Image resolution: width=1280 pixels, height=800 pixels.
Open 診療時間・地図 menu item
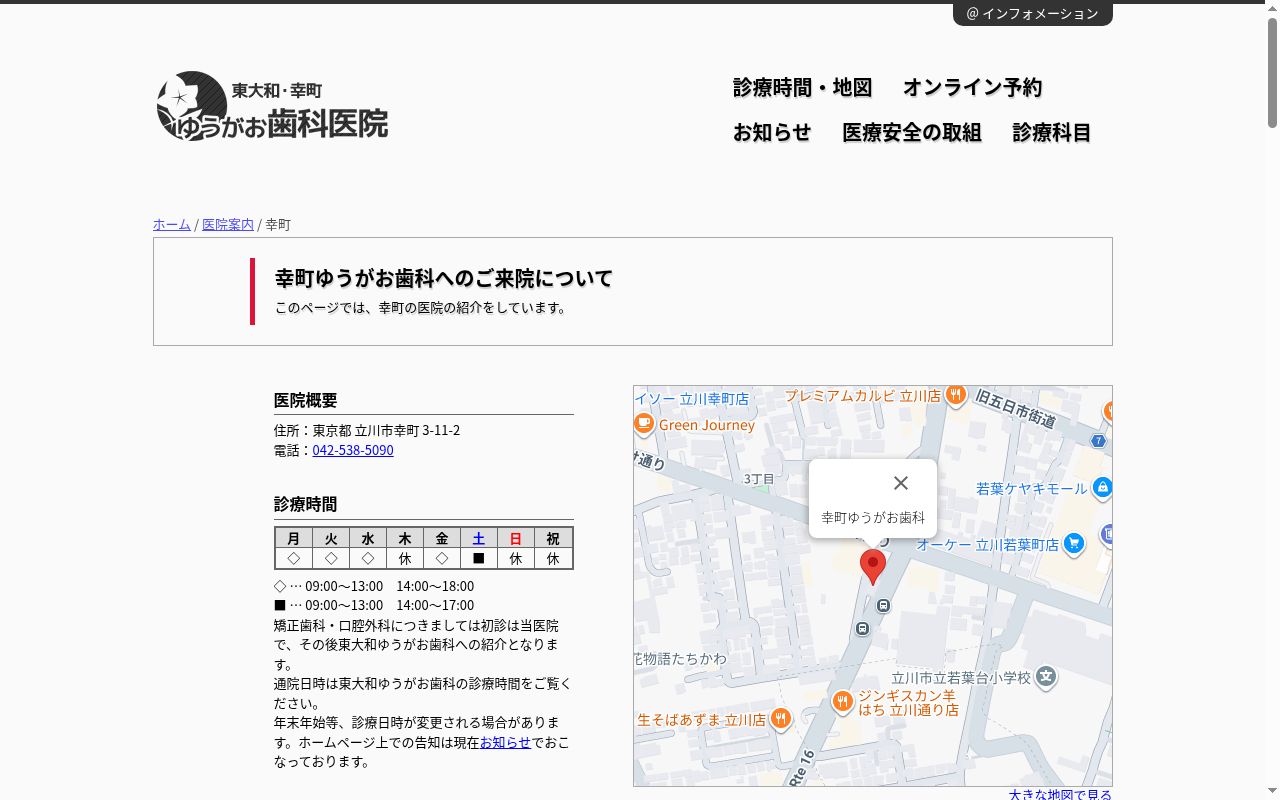pyautogui.click(x=802, y=87)
